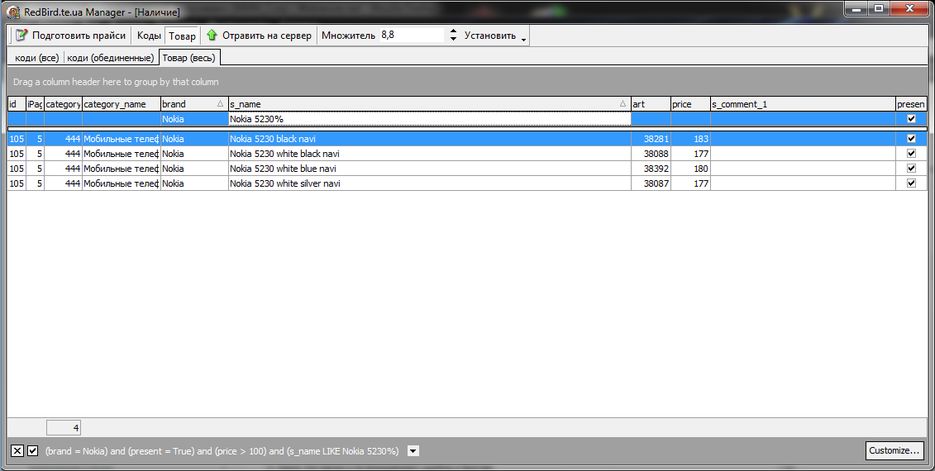Screen dimensions: 935x471
Task: Toggle the present checkbox in filter row
Action: pyautogui.click(x=911, y=119)
